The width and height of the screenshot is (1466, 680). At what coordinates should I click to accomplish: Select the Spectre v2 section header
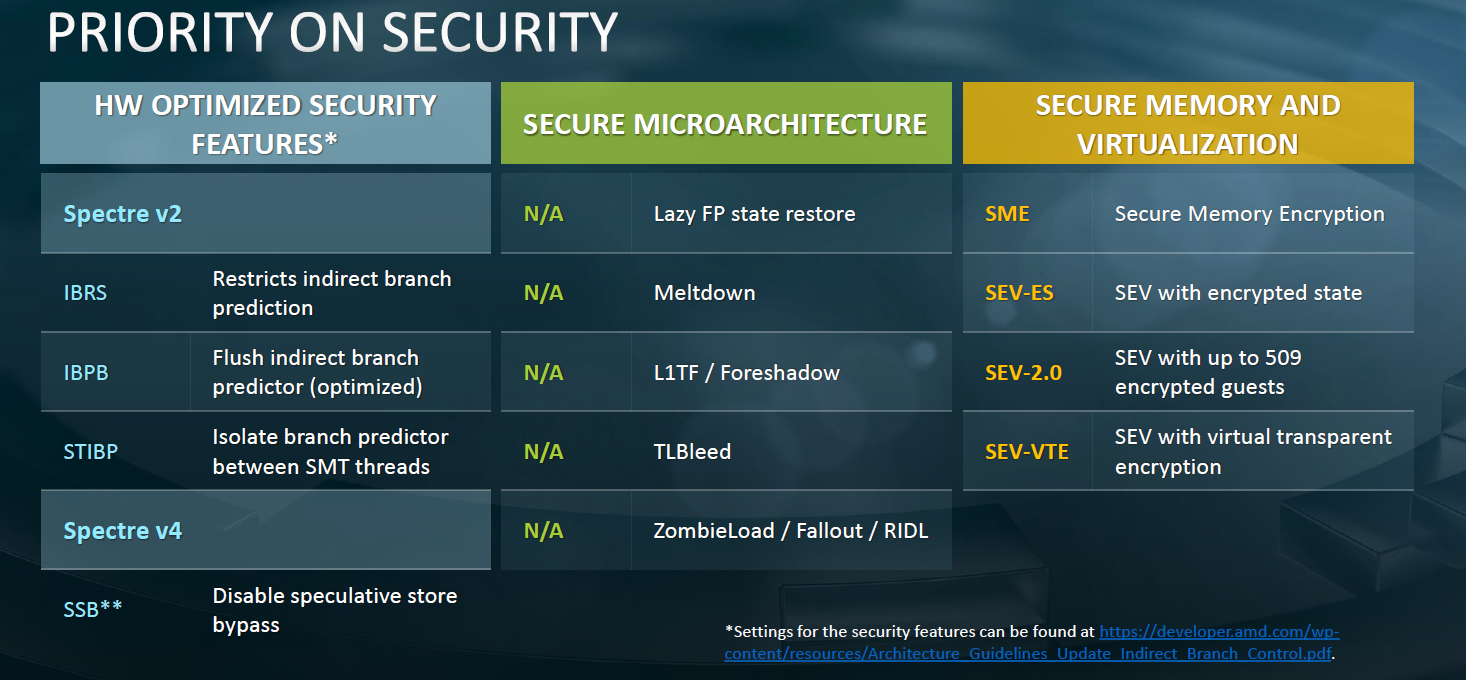click(265, 213)
